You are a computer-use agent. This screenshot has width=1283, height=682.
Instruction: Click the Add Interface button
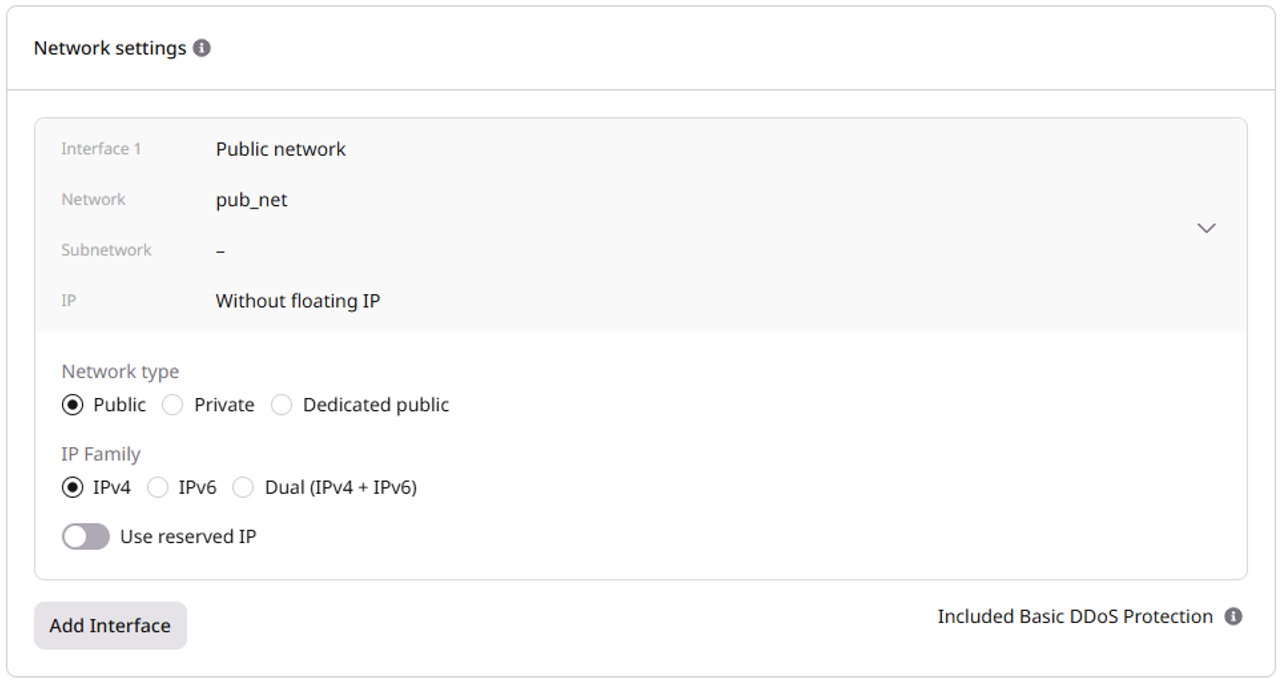pyautogui.click(x=109, y=625)
